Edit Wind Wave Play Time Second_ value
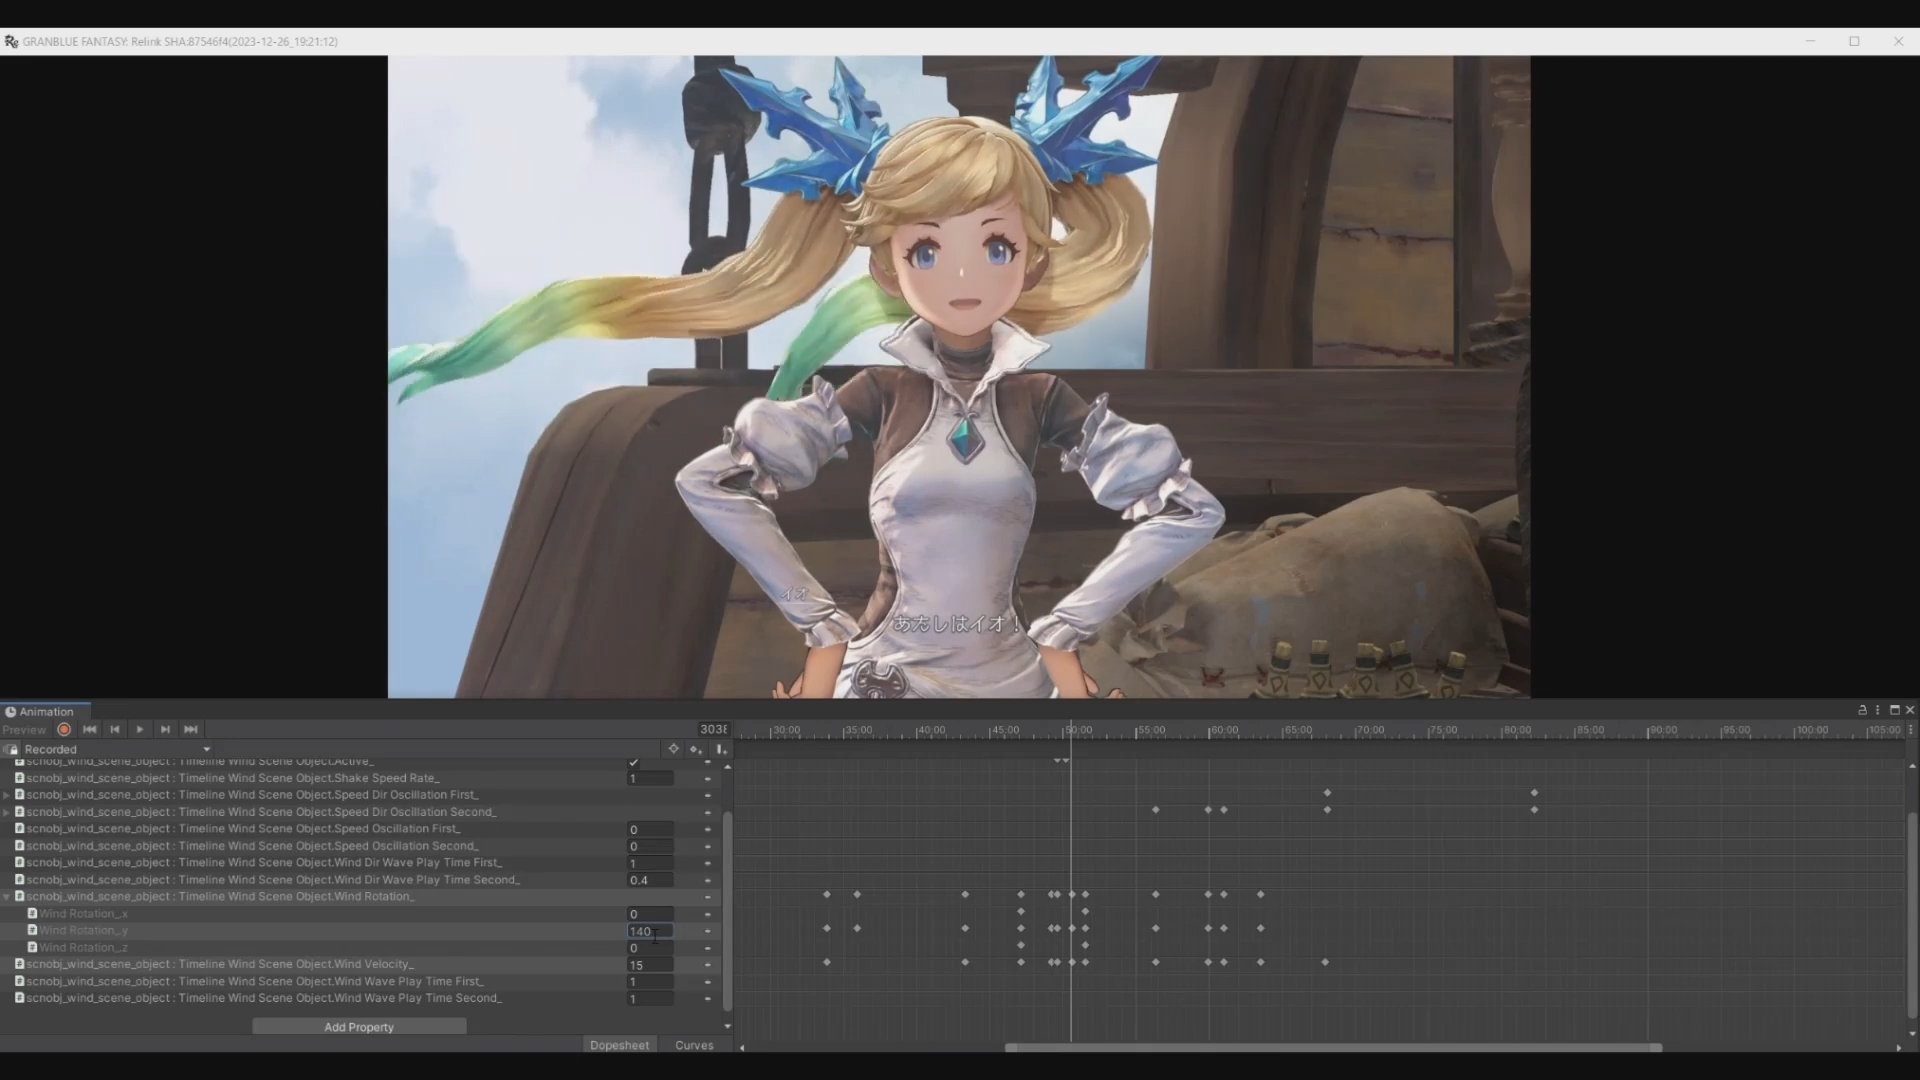1920x1080 pixels. 650,999
